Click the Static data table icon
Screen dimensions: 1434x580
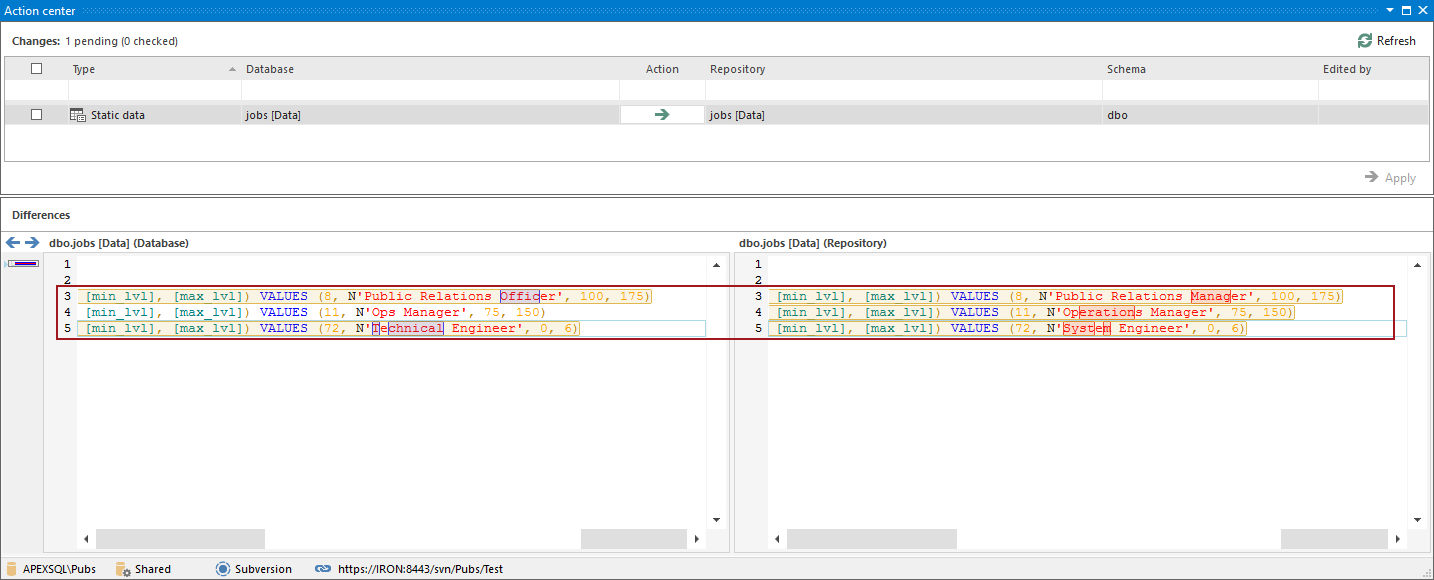[78, 115]
